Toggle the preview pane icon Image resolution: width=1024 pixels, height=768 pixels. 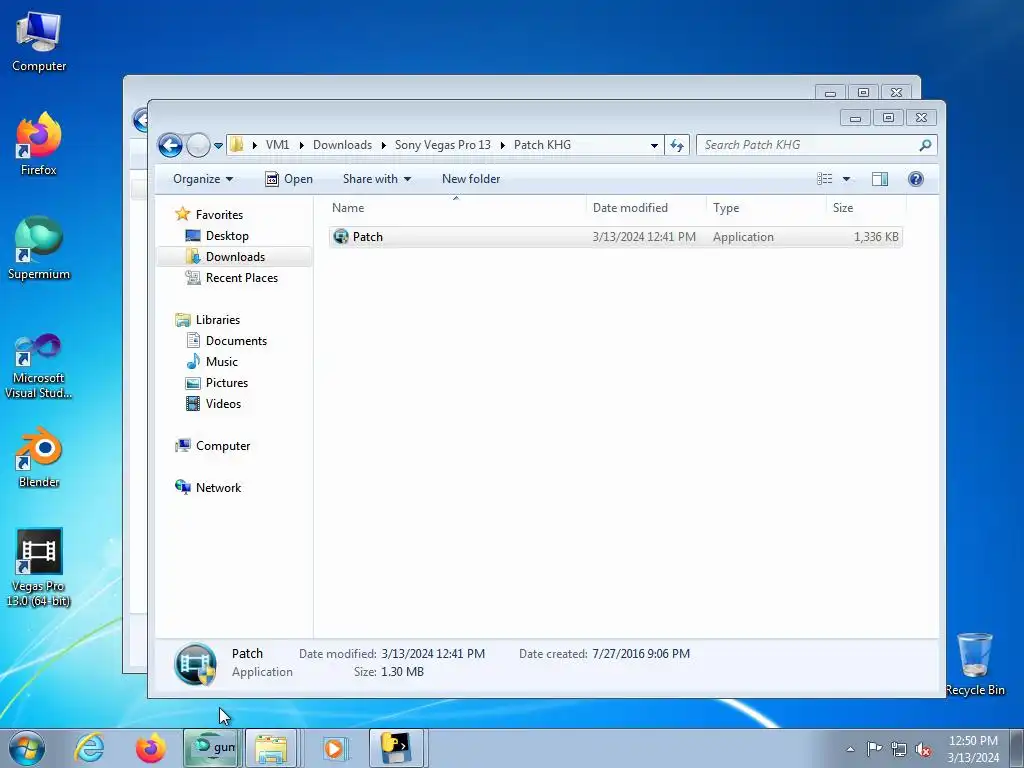(x=880, y=179)
